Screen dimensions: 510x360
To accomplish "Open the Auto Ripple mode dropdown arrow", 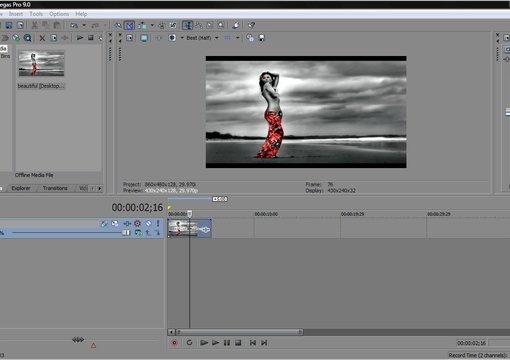I will pos(152,25).
